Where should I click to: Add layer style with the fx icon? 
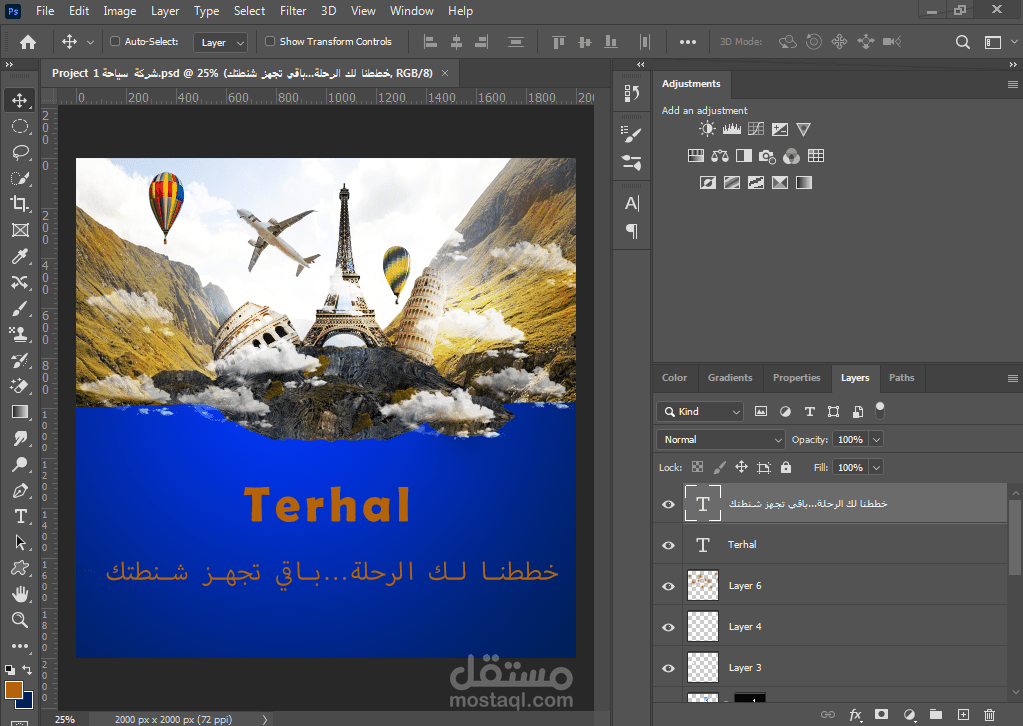tap(855, 715)
